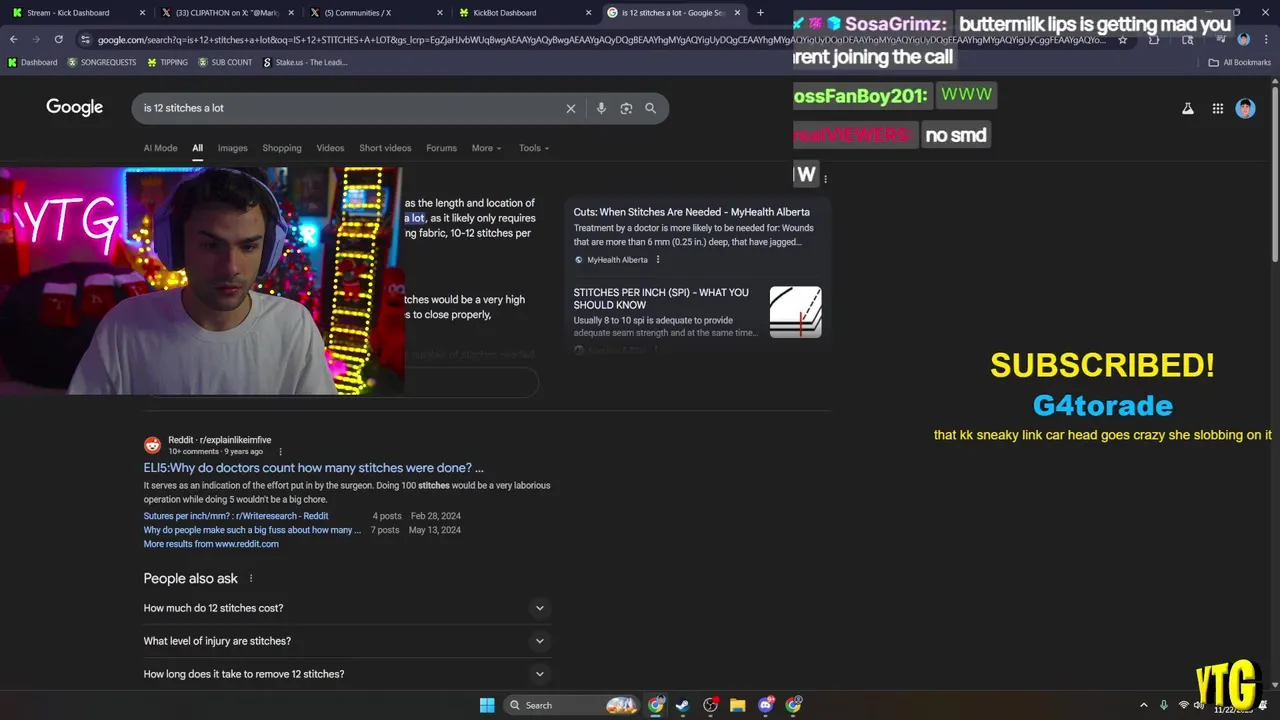The height and width of the screenshot is (720, 1280).
Task: Open 'Cuts: When Stitches Are Needed' result
Action: tap(691, 212)
